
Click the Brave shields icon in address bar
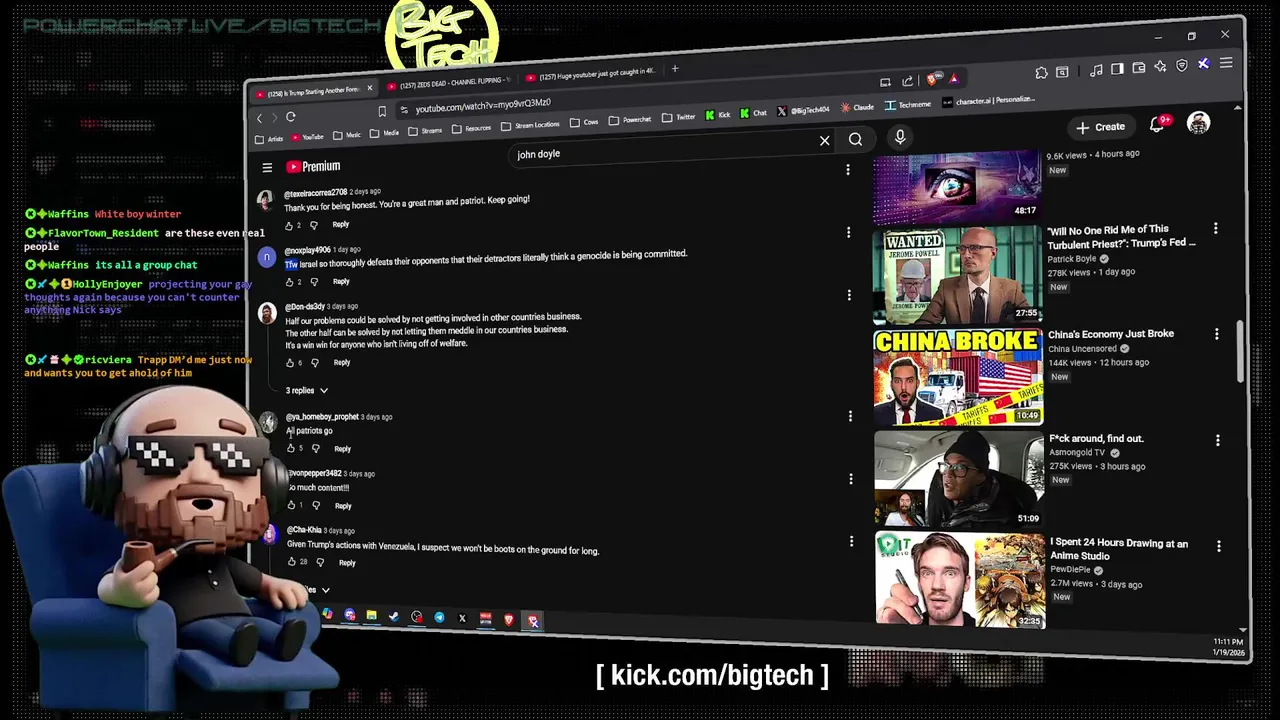[934, 79]
